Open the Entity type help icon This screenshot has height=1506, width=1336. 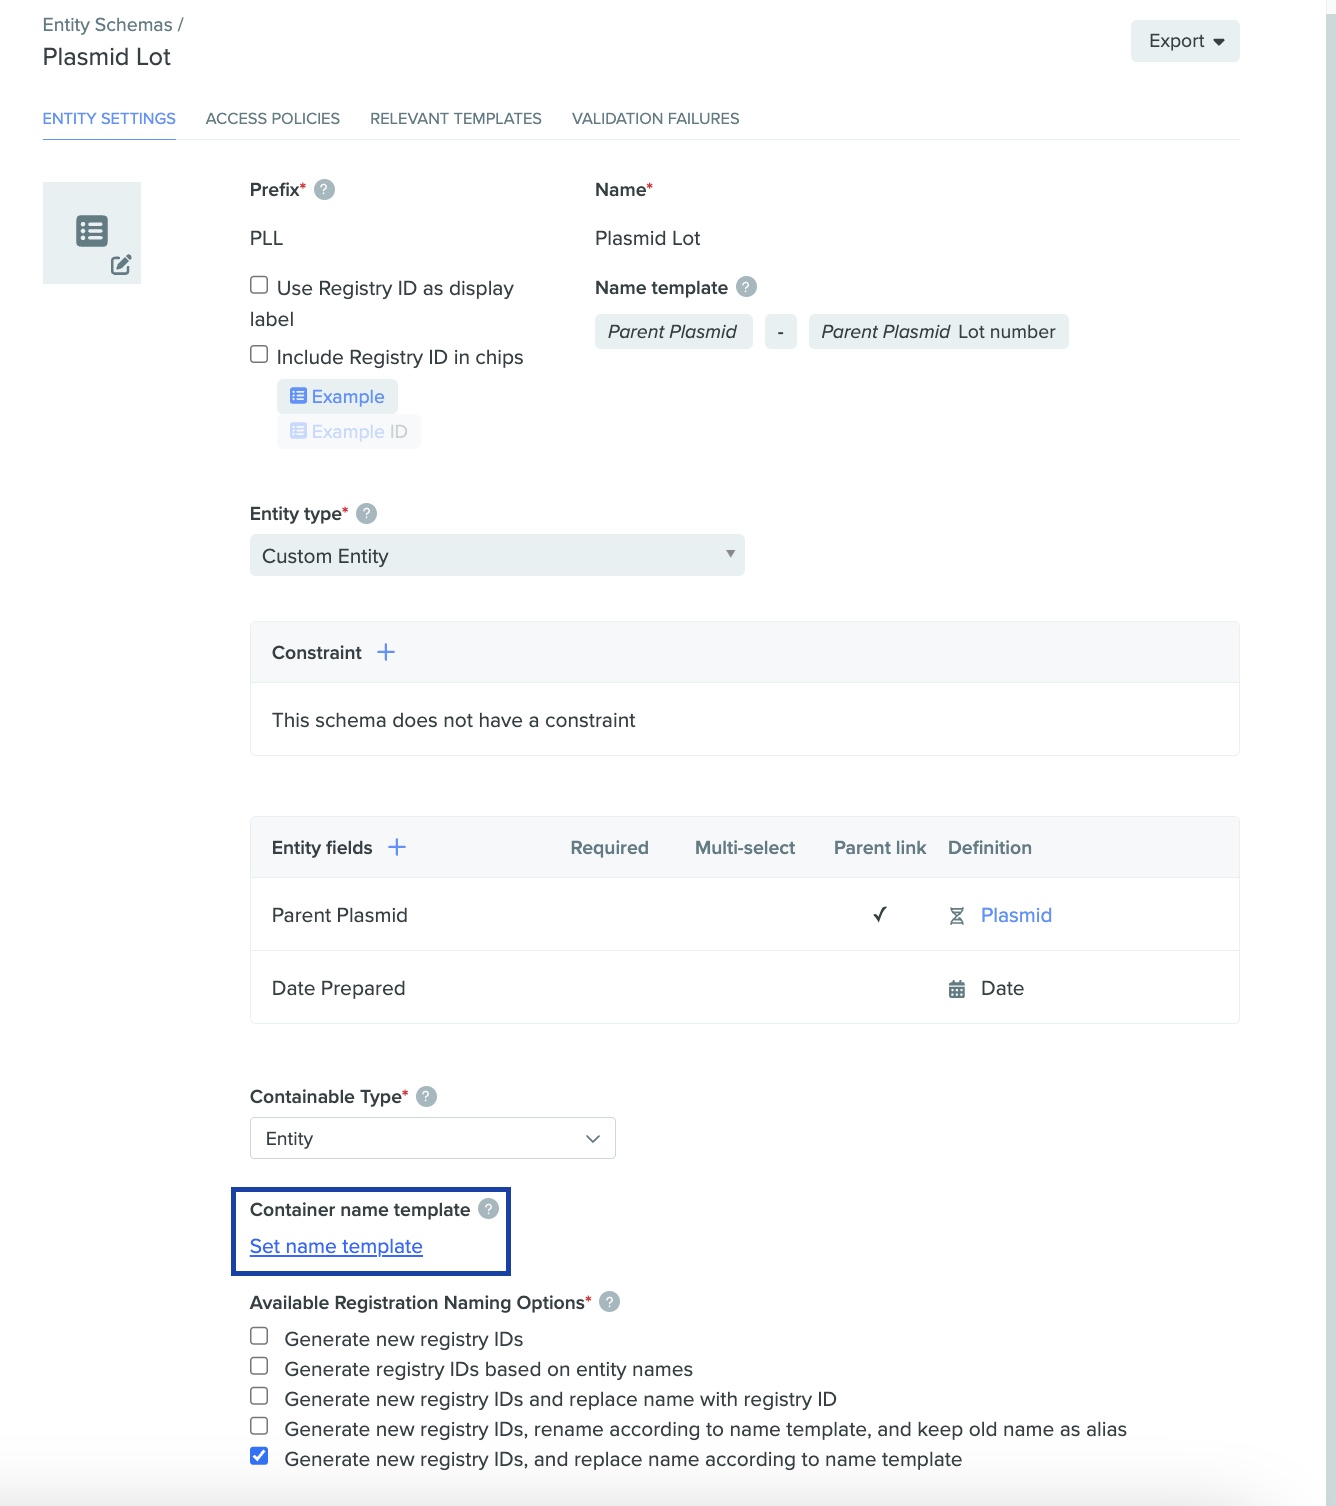coord(367,513)
